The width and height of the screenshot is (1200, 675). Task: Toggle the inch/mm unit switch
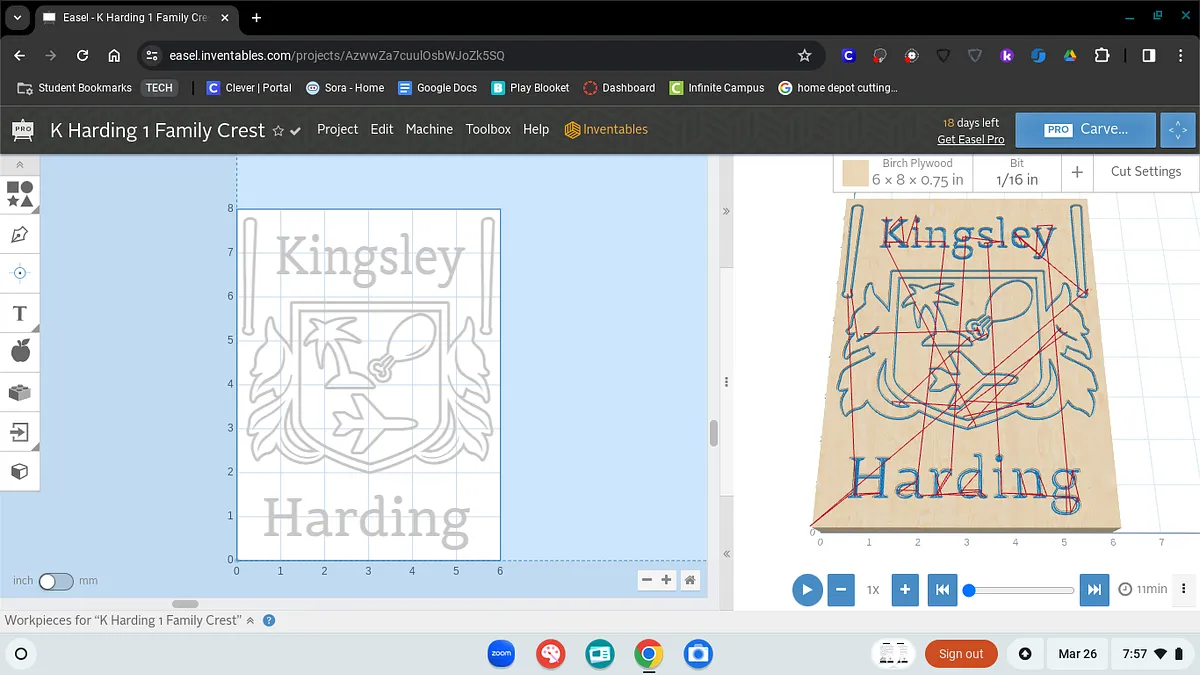coord(56,581)
